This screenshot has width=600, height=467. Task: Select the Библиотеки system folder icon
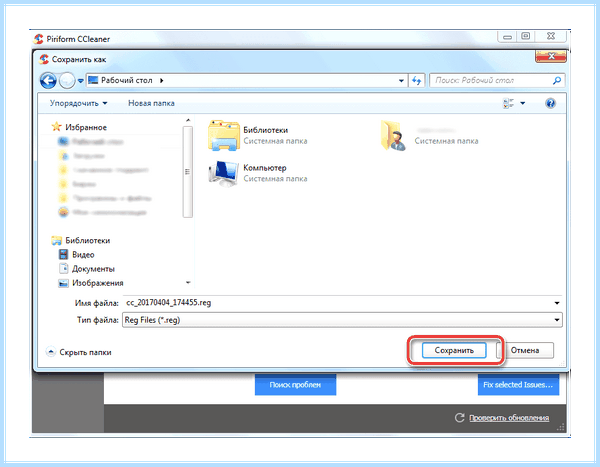(x=224, y=135)
